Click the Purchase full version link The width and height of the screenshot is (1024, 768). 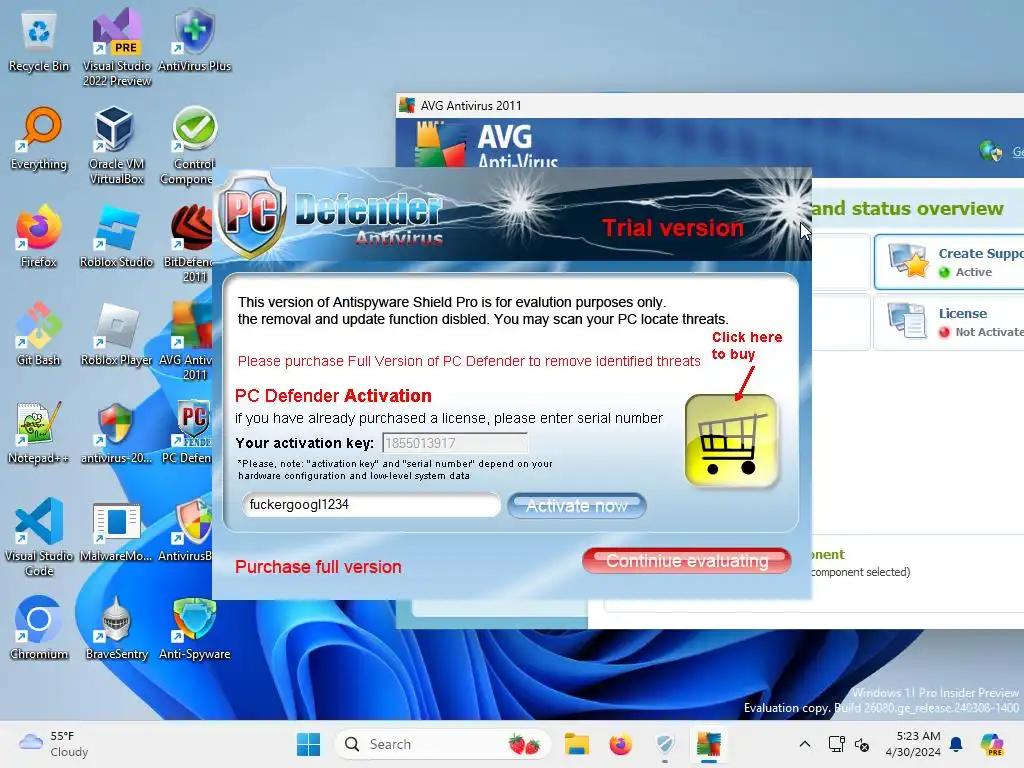point(318,567)
